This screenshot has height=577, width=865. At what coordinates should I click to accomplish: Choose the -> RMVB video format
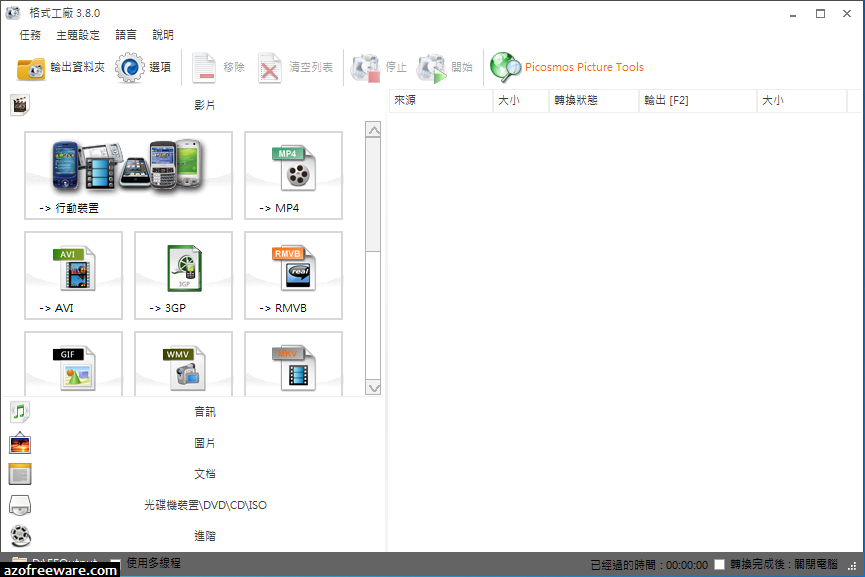coord(293,275)
